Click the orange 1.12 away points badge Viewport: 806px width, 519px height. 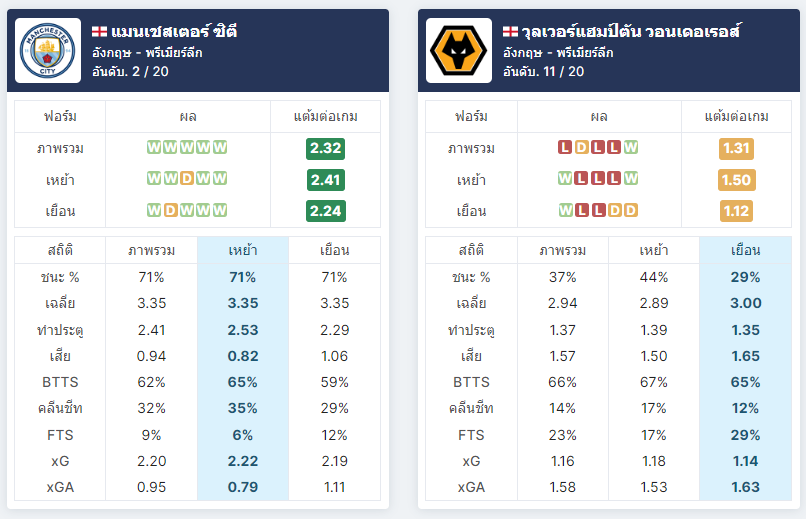pyautogui.click(x=736, y=211)
